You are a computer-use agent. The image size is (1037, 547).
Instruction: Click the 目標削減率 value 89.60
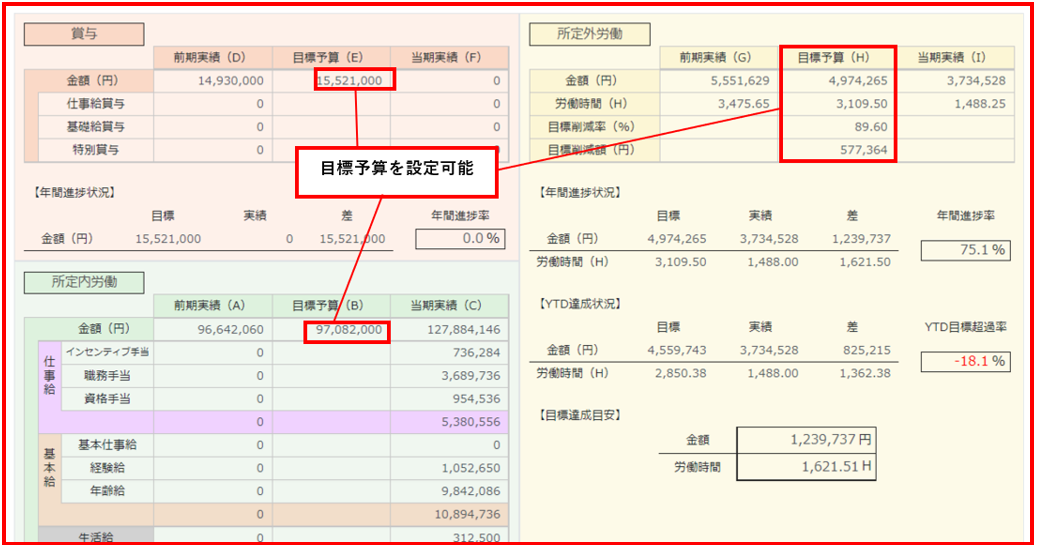(x=838, y=127)
